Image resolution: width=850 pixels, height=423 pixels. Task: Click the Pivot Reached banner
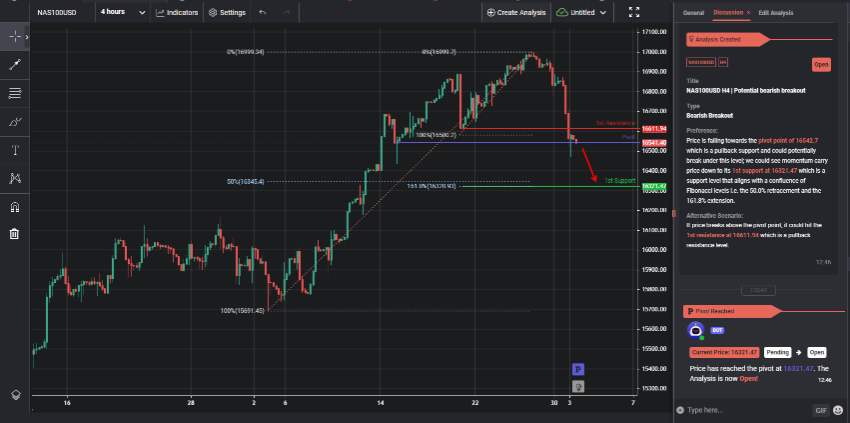click(733, 311)
